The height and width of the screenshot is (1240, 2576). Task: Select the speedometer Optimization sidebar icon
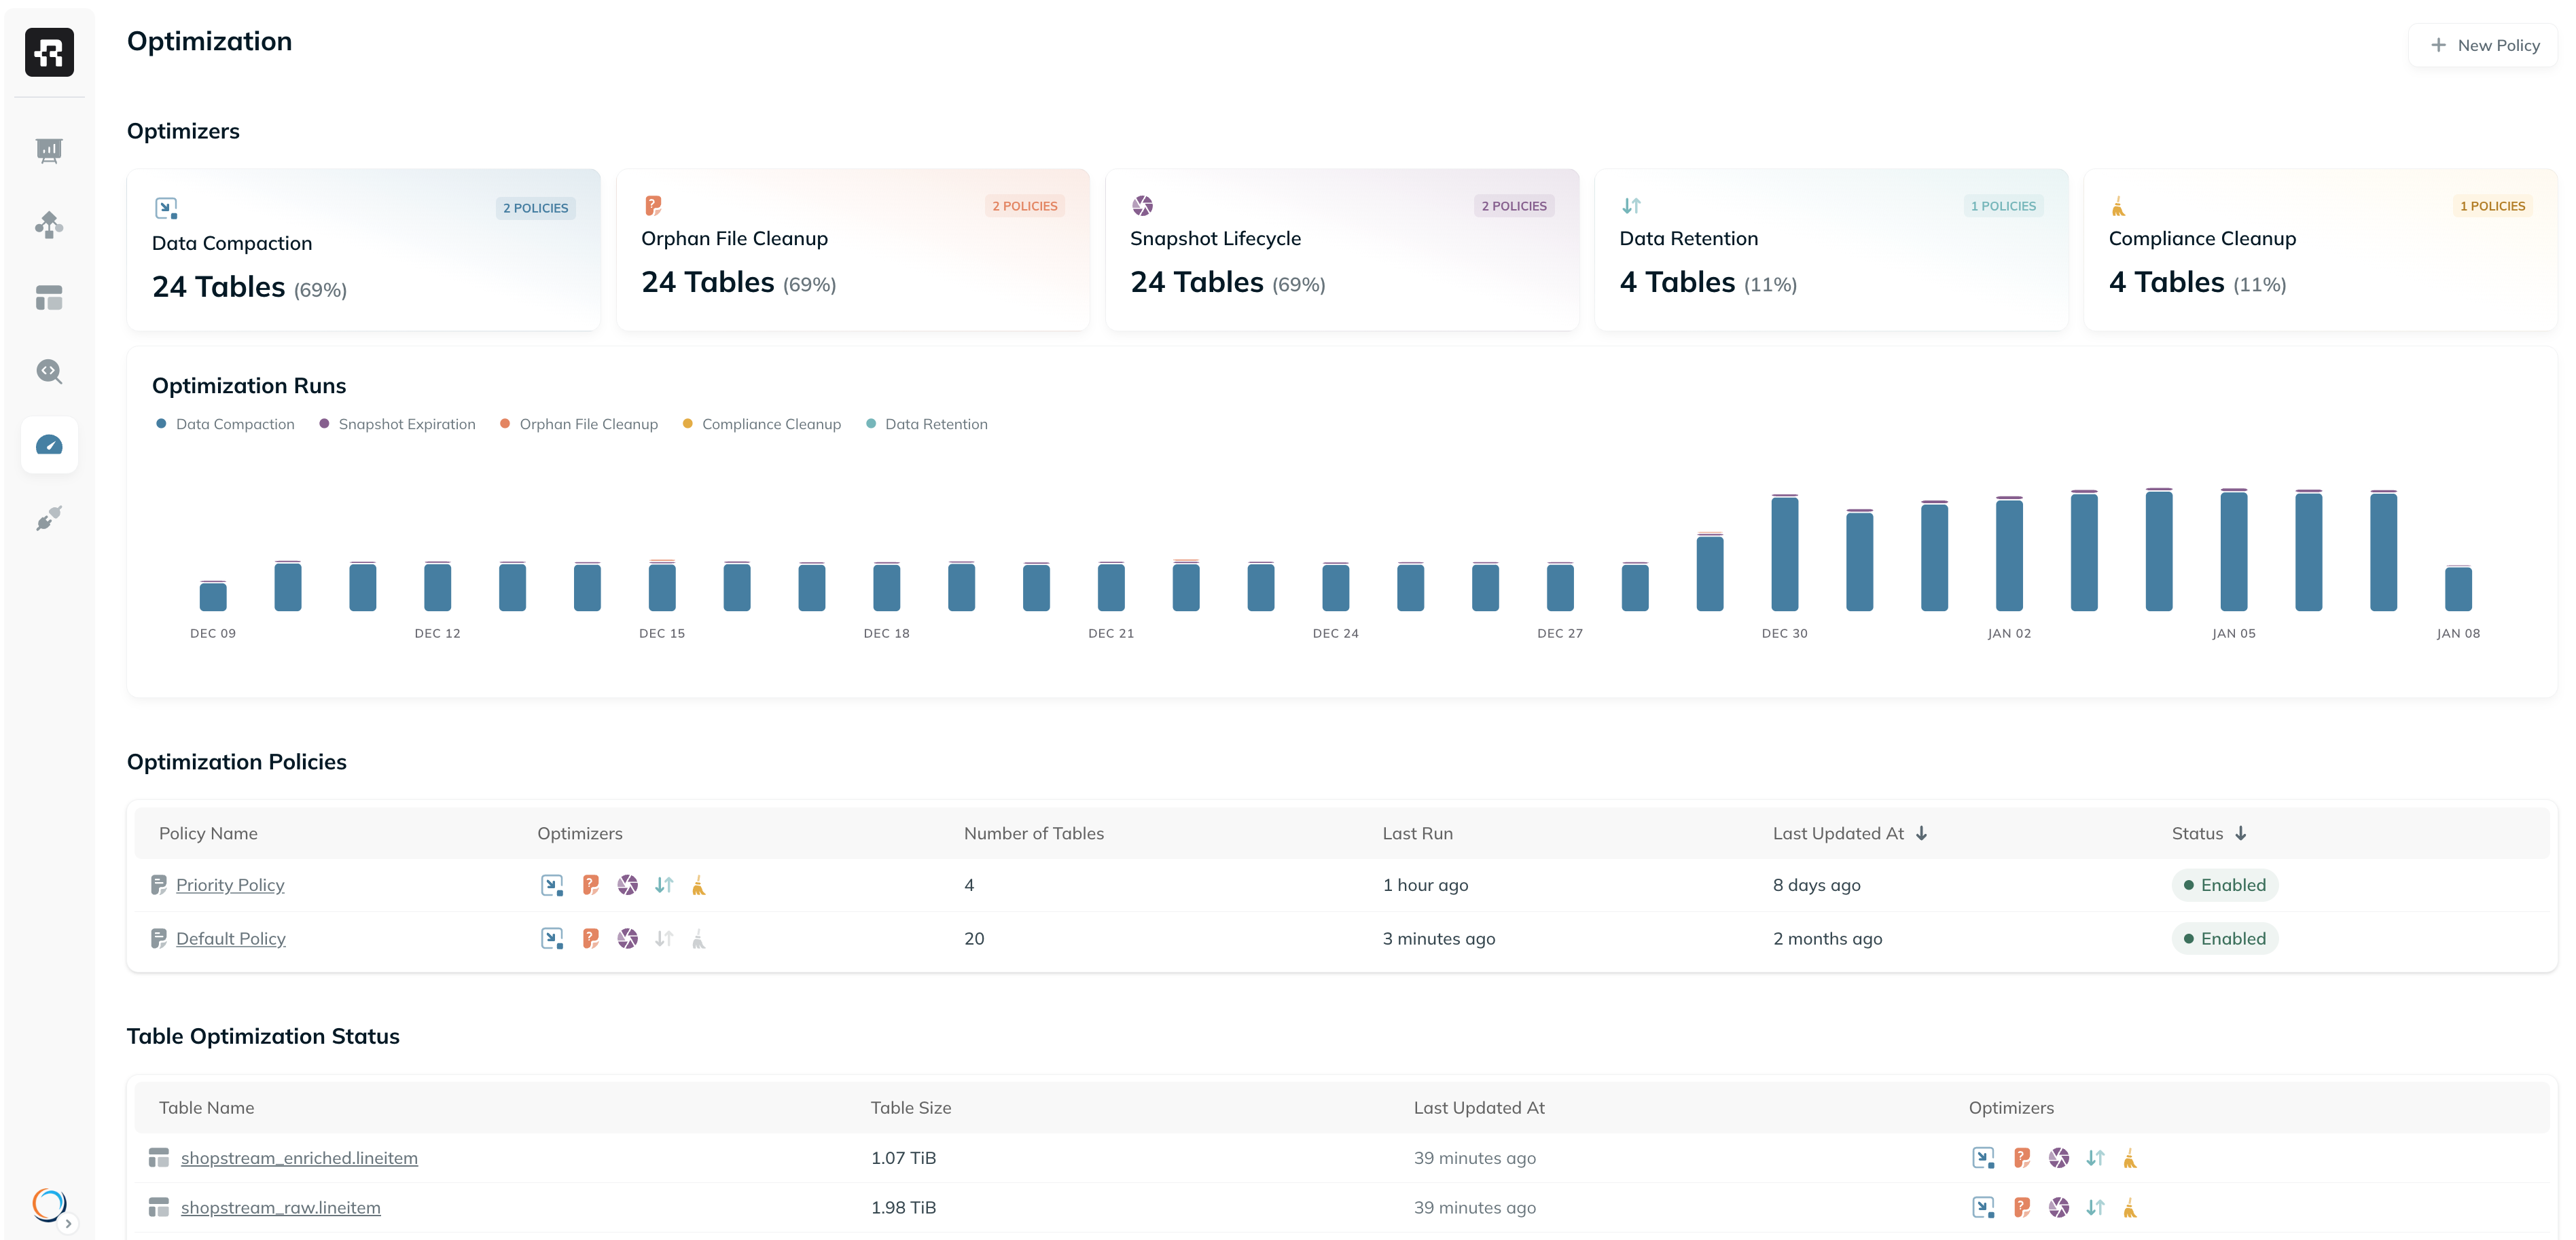click(x=49, y=445)
